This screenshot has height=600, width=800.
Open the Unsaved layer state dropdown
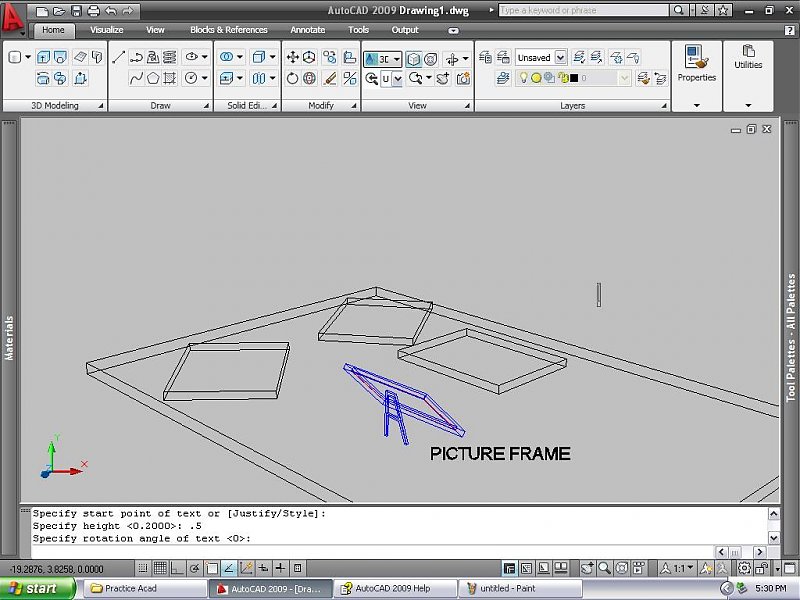560,58
